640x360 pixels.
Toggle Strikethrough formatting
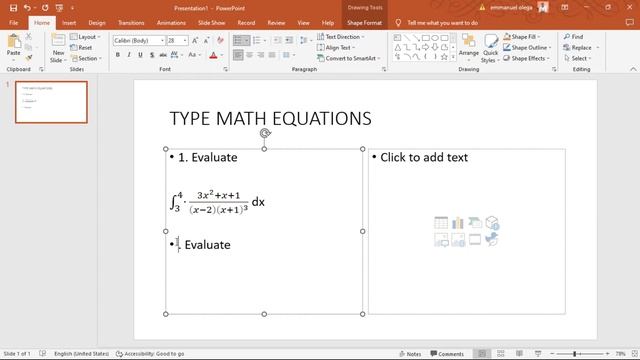[163, 55]
